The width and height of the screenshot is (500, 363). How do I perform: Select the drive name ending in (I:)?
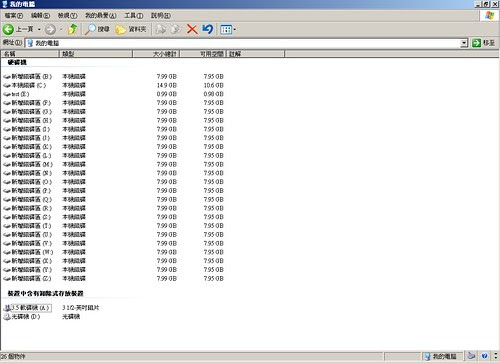(x=31, y=129)
